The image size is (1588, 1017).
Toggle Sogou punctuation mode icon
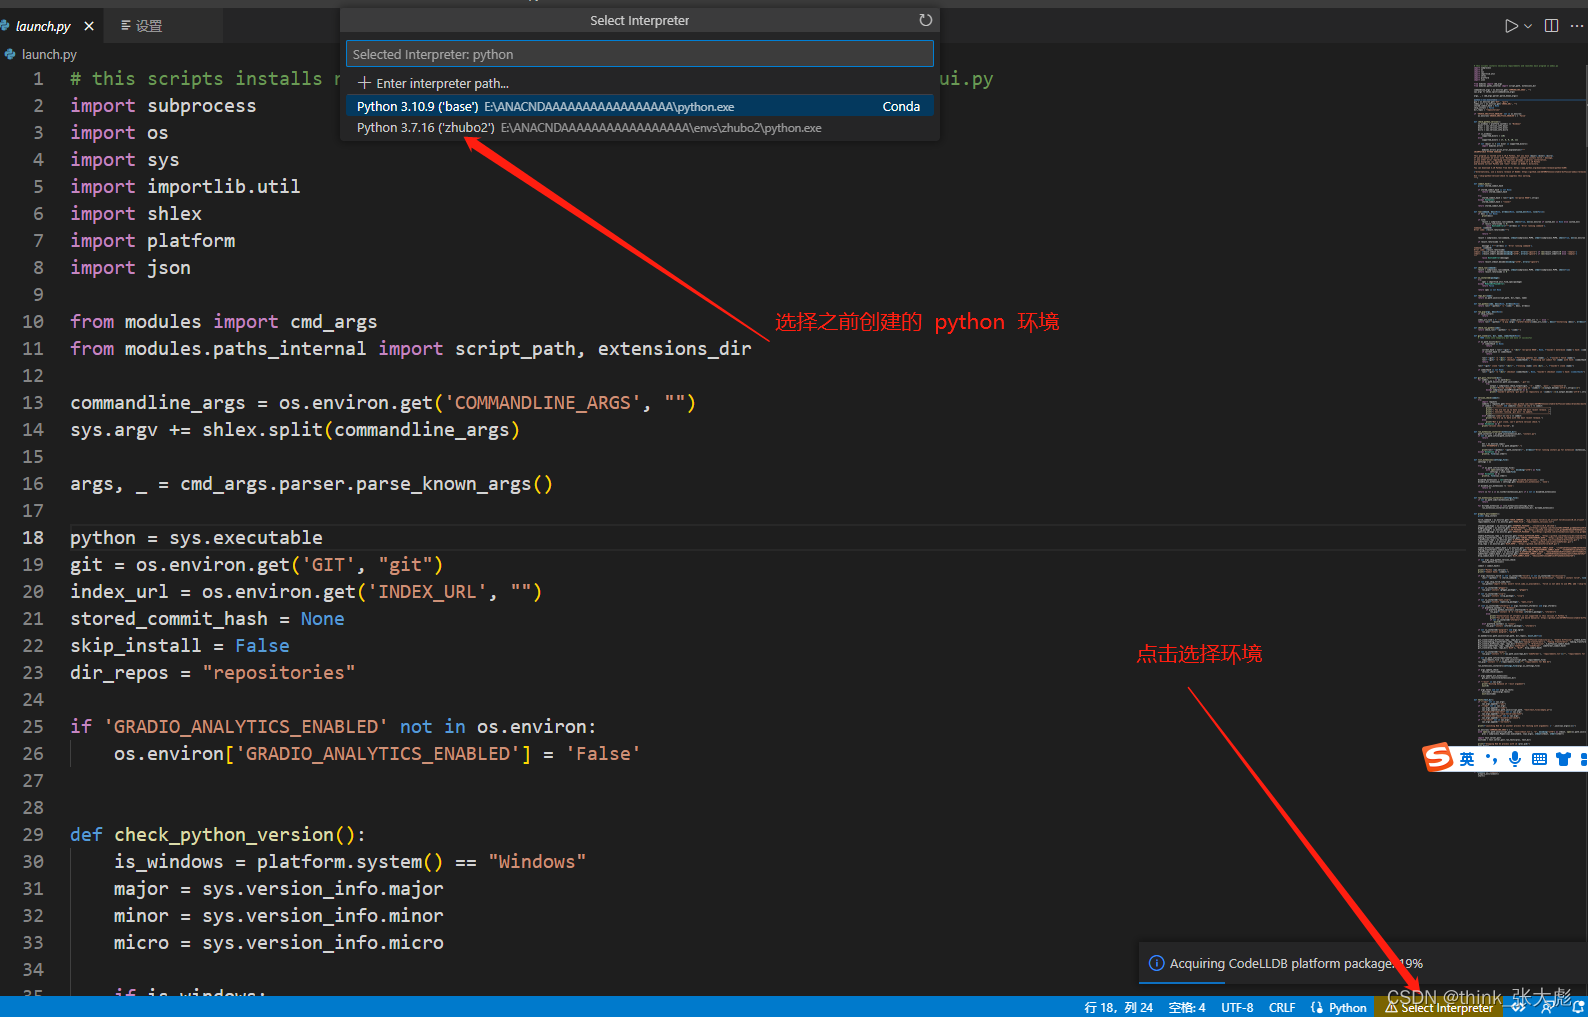tap(1492, 759)
